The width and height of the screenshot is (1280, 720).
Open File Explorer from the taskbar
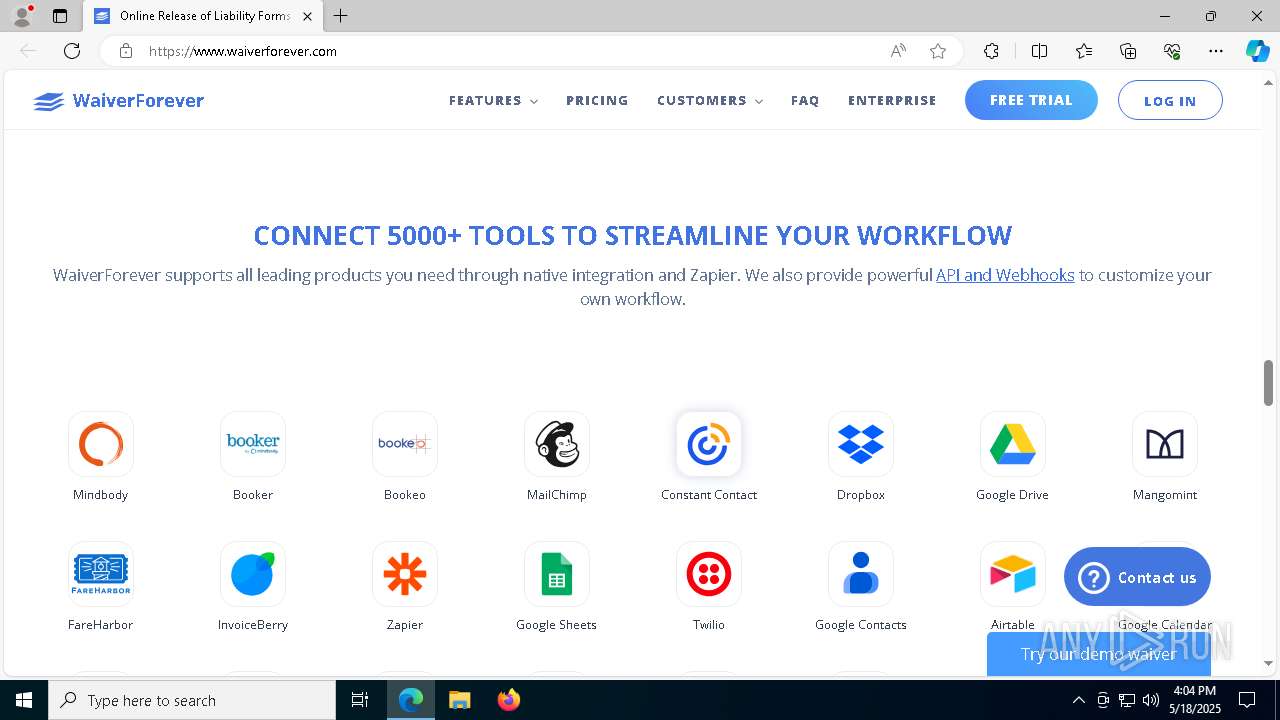tap(459, 700)
